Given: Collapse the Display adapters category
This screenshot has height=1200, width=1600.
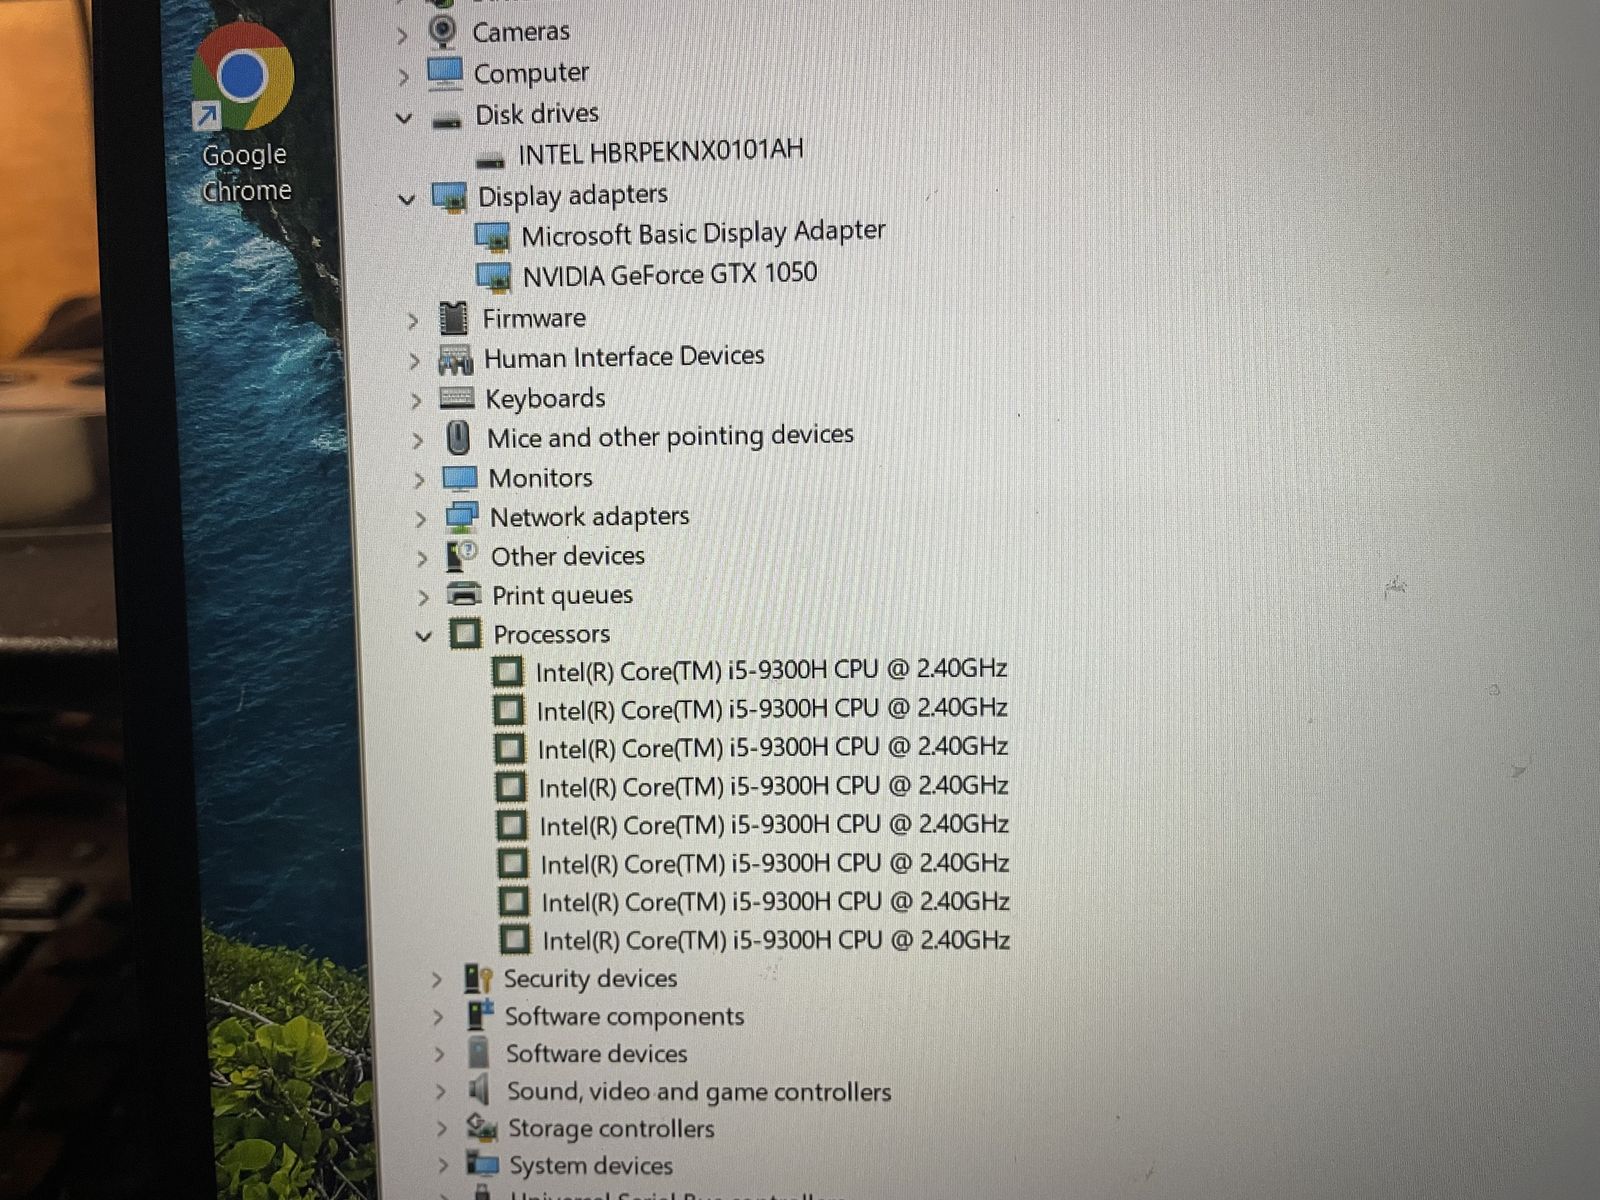Looking at the screenshot, I should [406, 199].
